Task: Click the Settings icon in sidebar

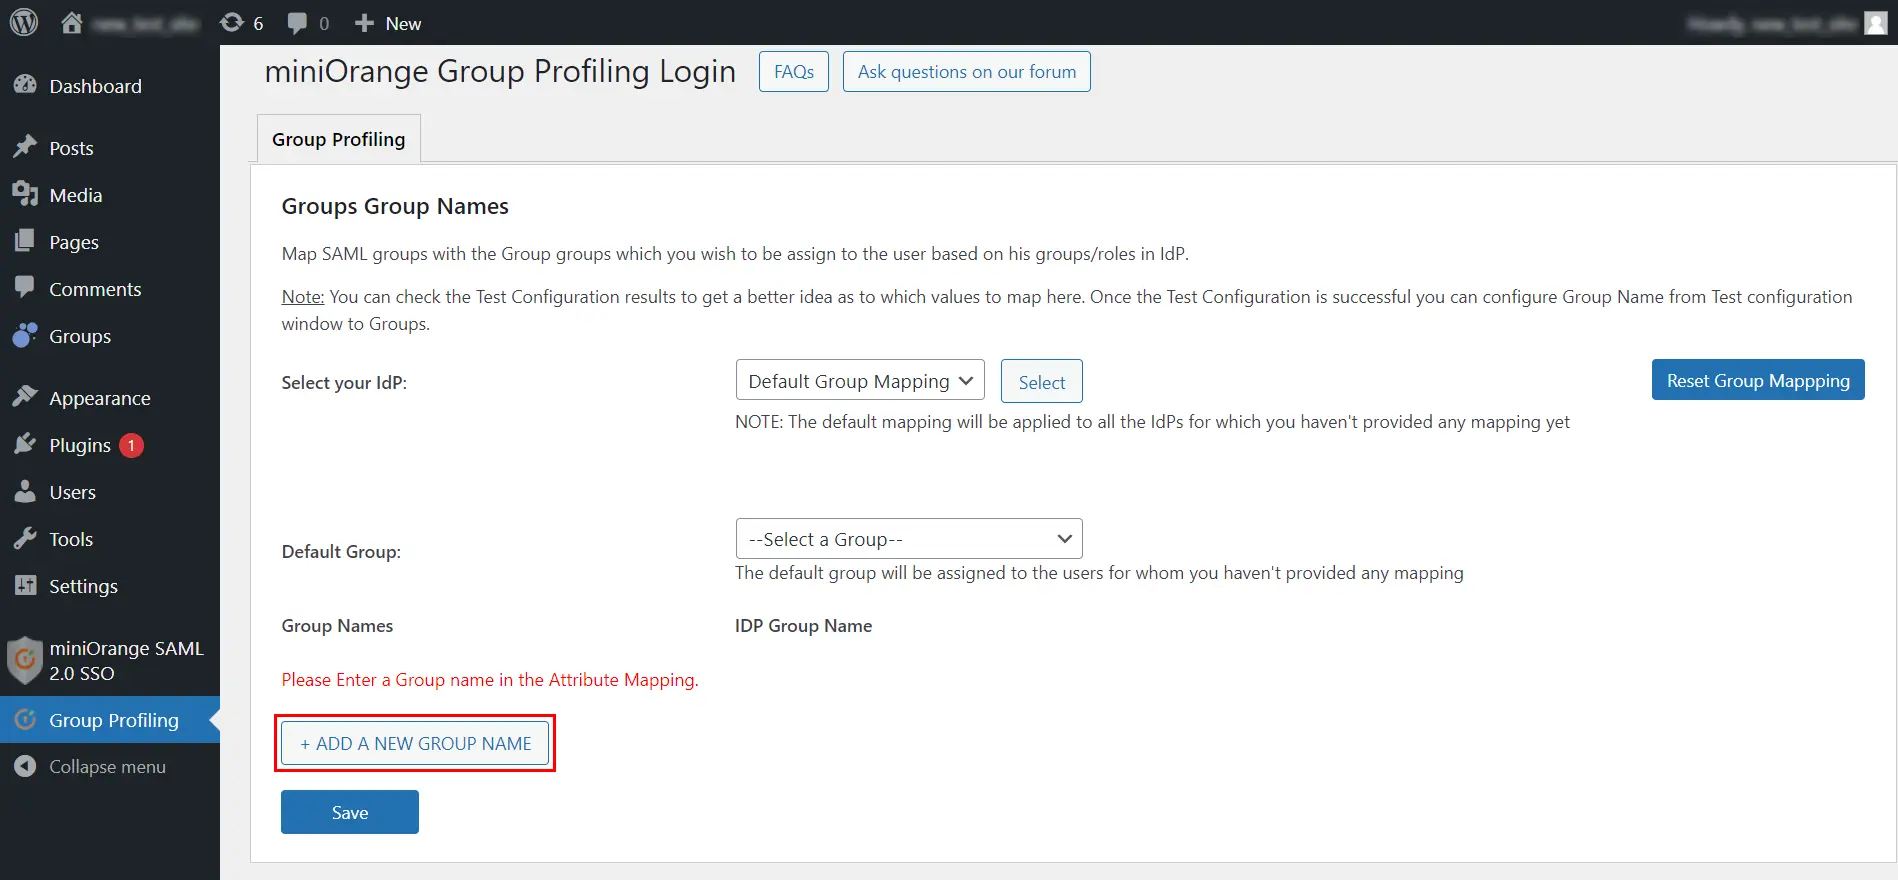Action: (x=25, y=585)
